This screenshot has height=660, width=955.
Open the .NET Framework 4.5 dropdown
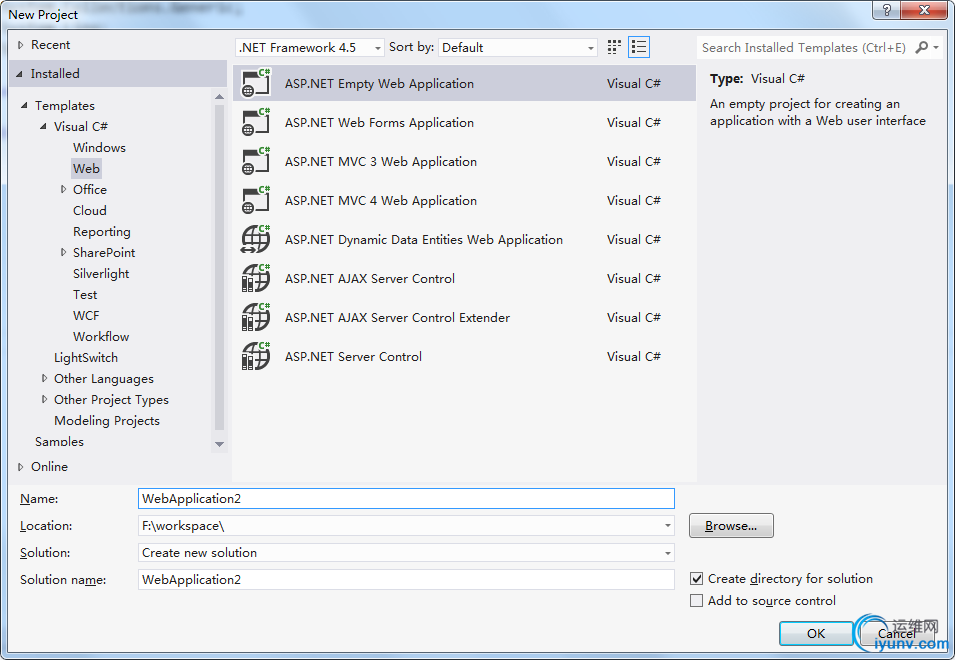coord(309,47)
